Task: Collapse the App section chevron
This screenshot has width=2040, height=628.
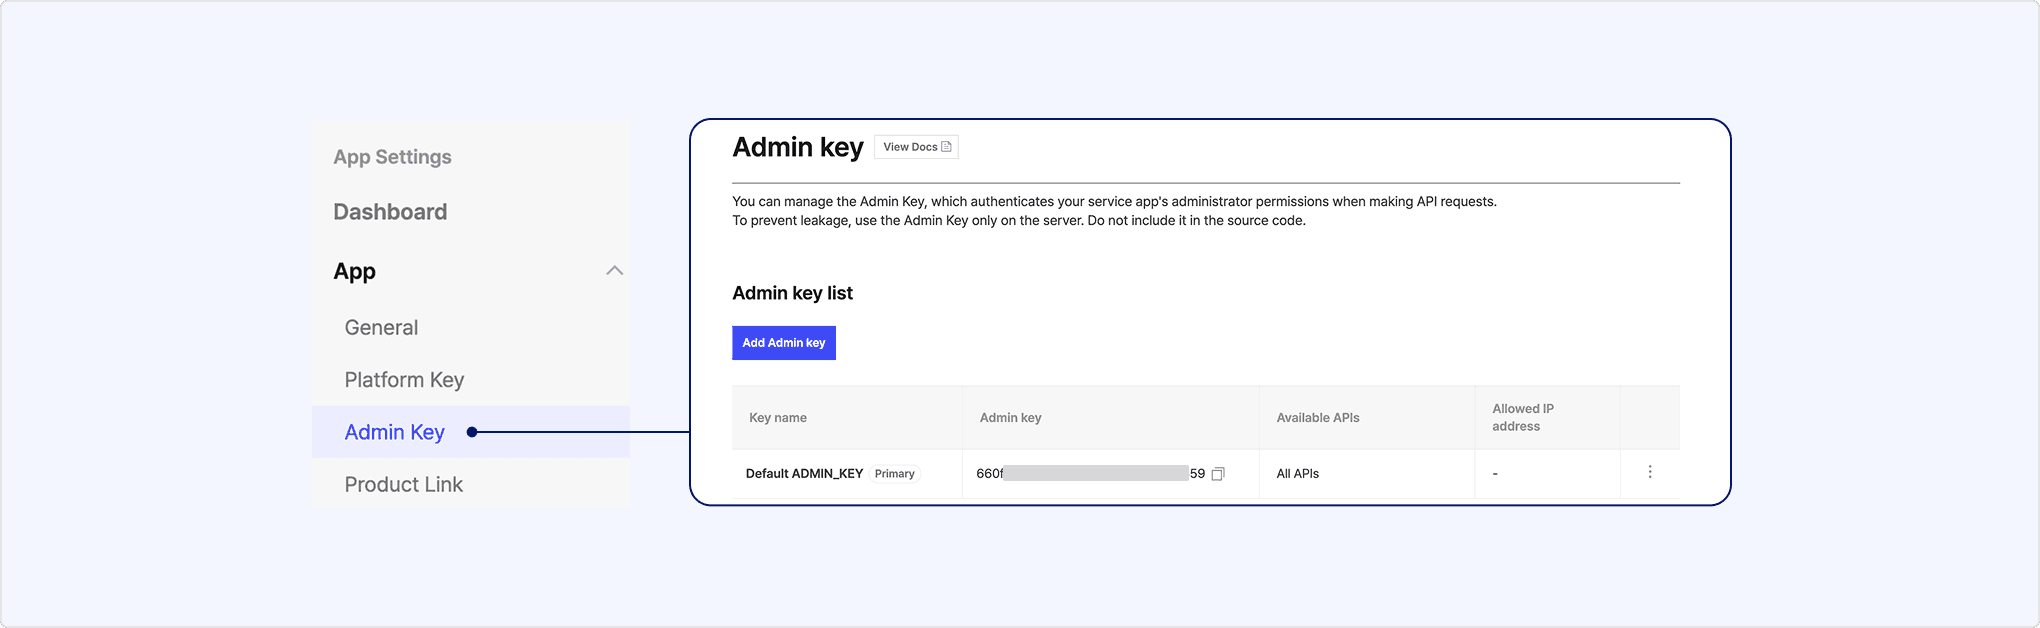Action: click(x=614, y=271)
